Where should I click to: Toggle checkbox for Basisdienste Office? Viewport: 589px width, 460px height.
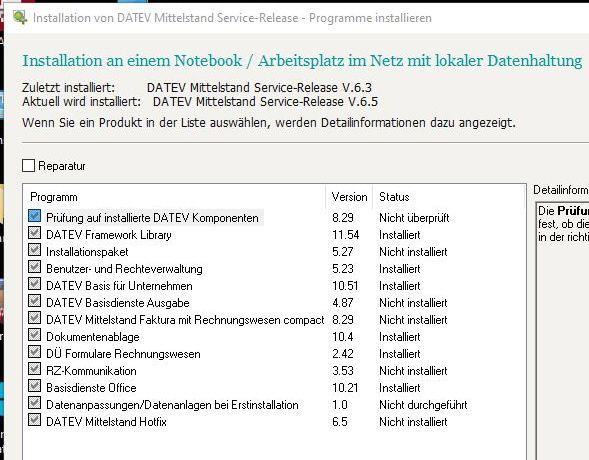pyautogui.click(x=35, y=386)
